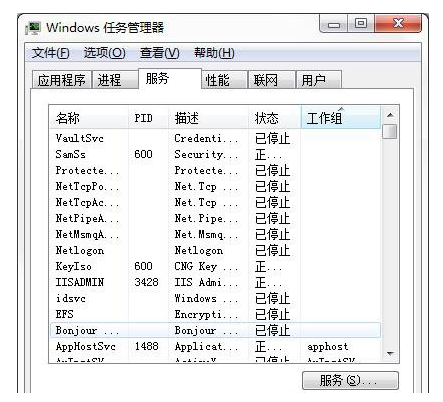Open the 查看(V) menu

tap(160, 53)
